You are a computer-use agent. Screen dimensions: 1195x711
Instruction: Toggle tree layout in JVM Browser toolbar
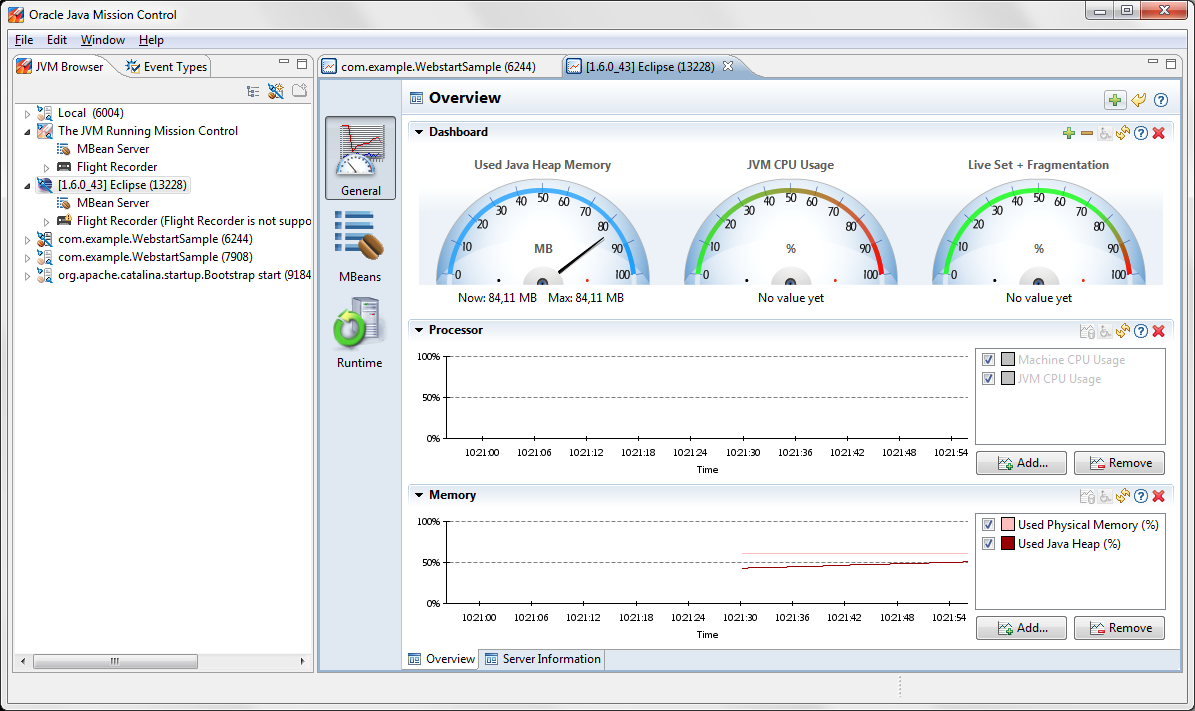coord(253,91)
